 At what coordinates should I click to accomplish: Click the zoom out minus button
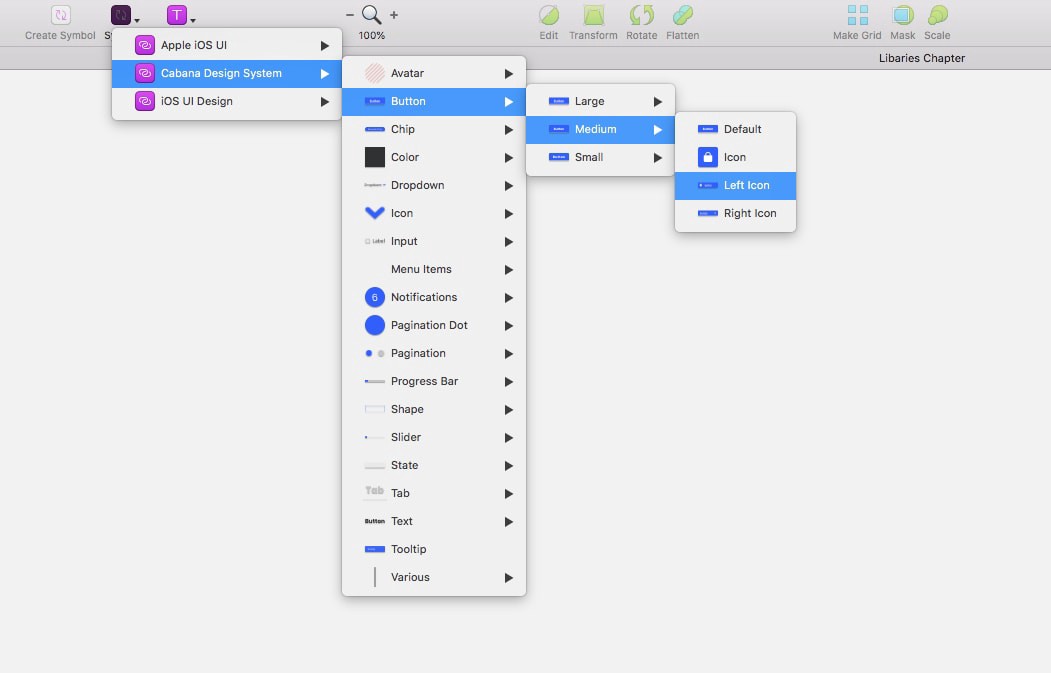pos(349,16)
